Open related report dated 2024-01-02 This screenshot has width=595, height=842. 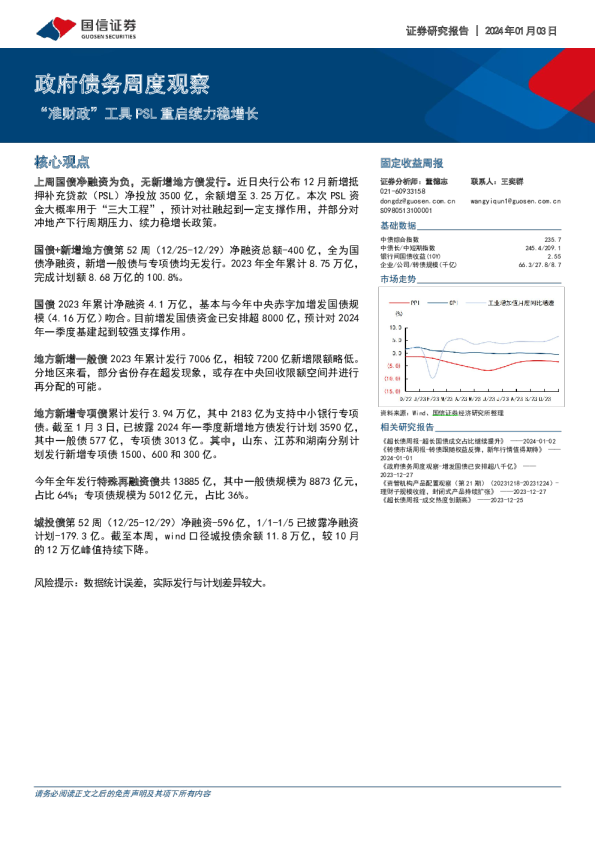tap(468, 441)
